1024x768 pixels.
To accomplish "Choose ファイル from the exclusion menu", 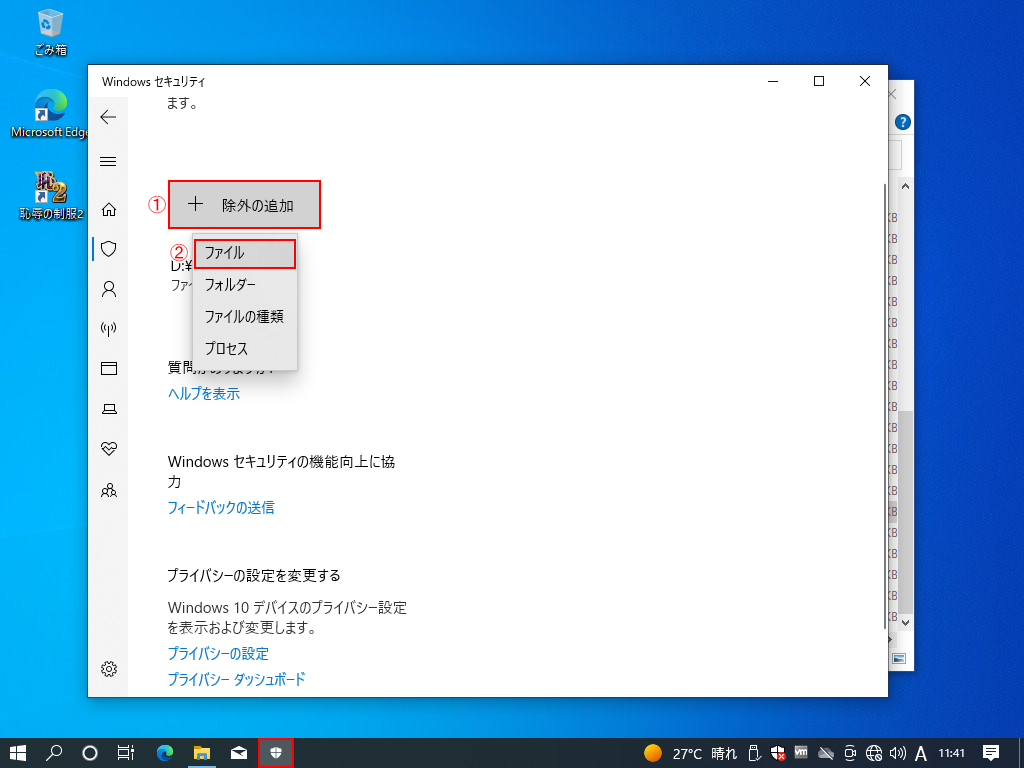I will coord(244,254).
